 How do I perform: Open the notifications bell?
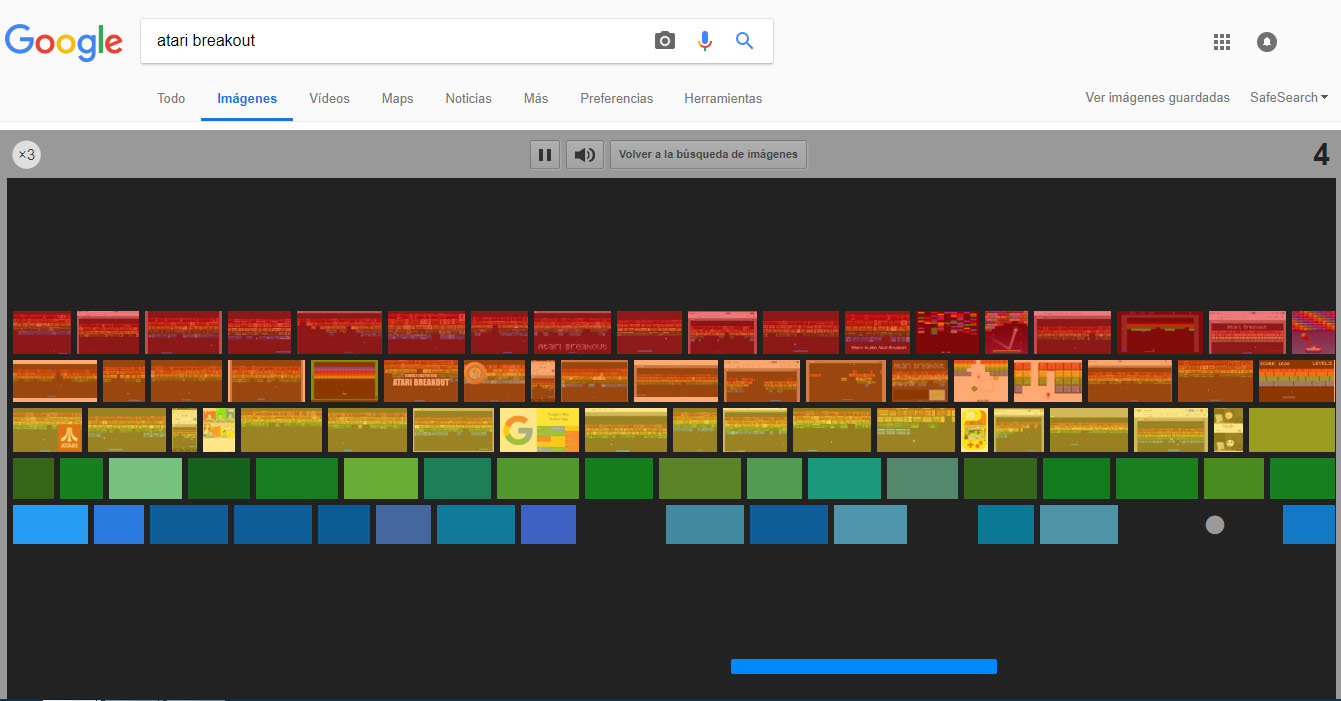click(x=1267, y=42)
